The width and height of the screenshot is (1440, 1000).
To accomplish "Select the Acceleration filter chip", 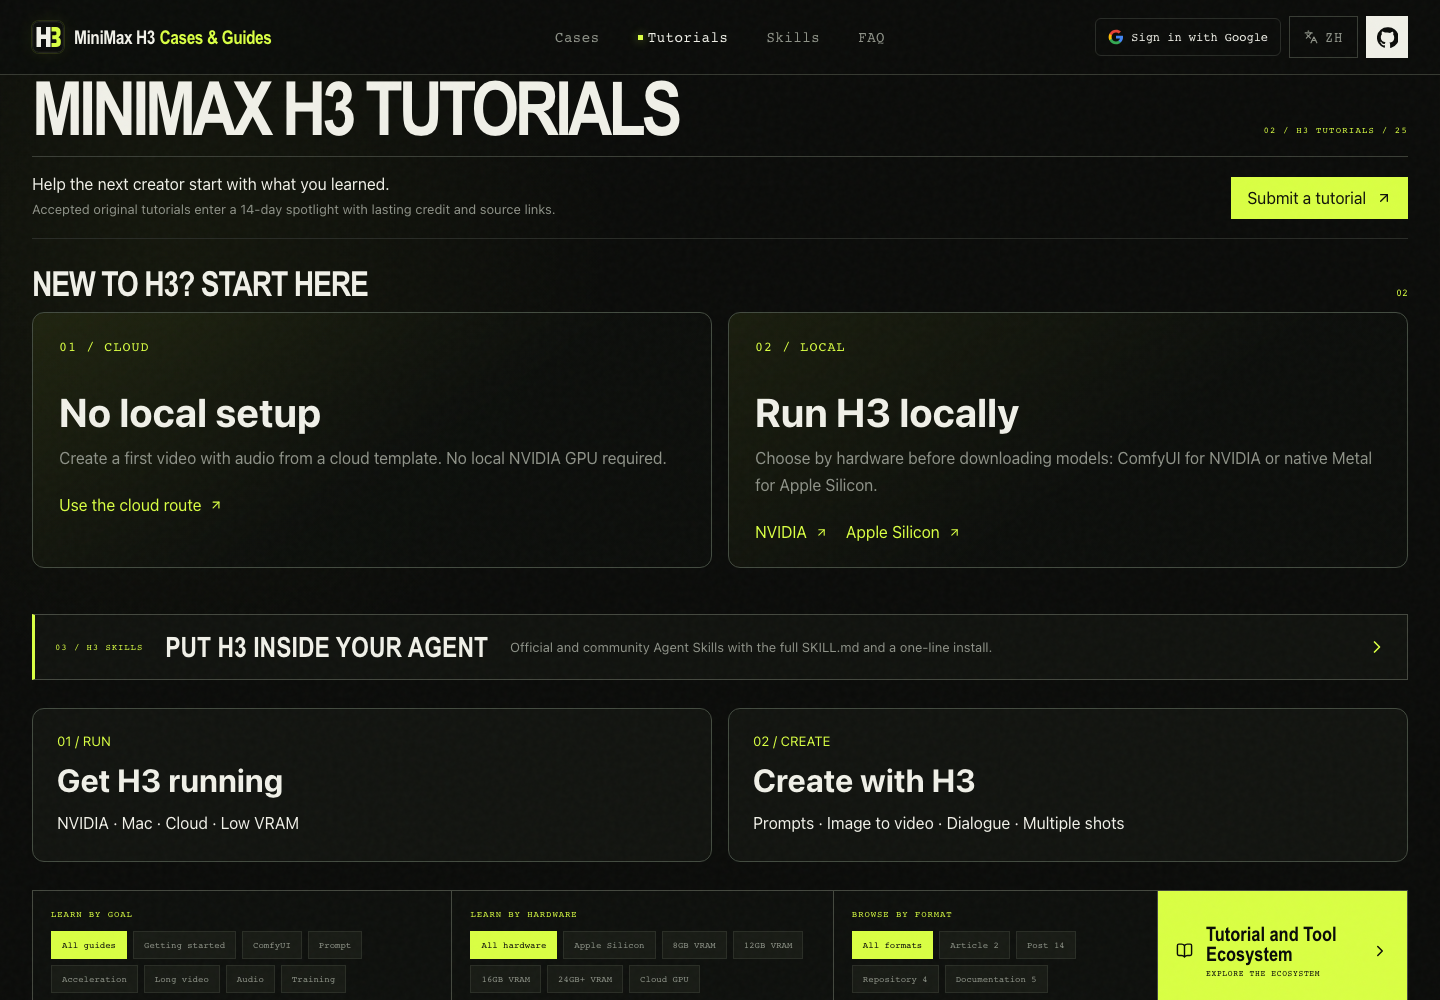I will point(95,979).
